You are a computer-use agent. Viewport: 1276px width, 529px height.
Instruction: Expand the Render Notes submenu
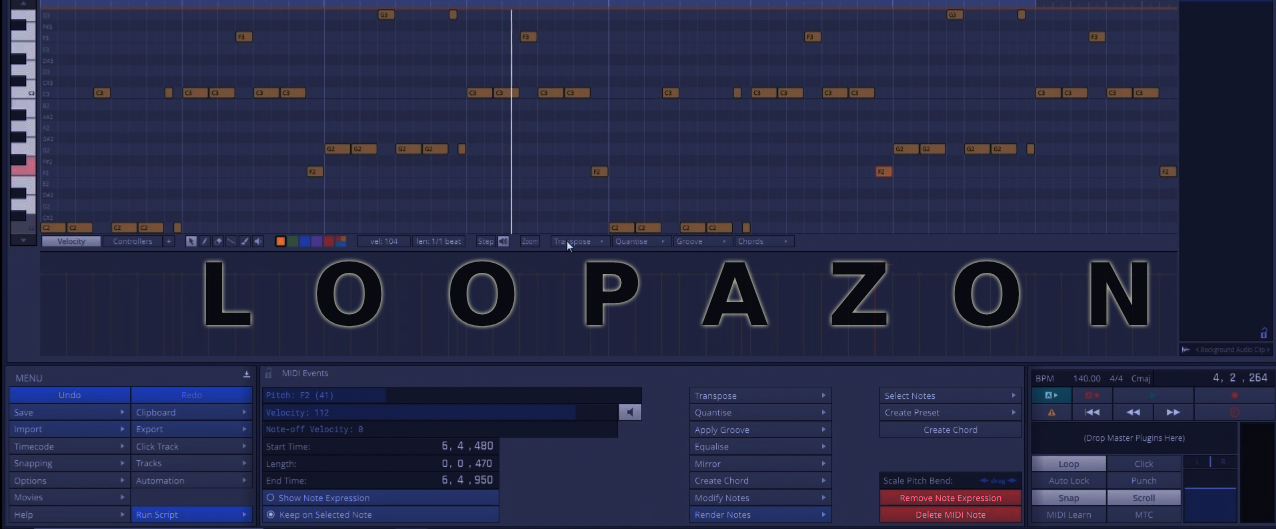coord(760,515)
